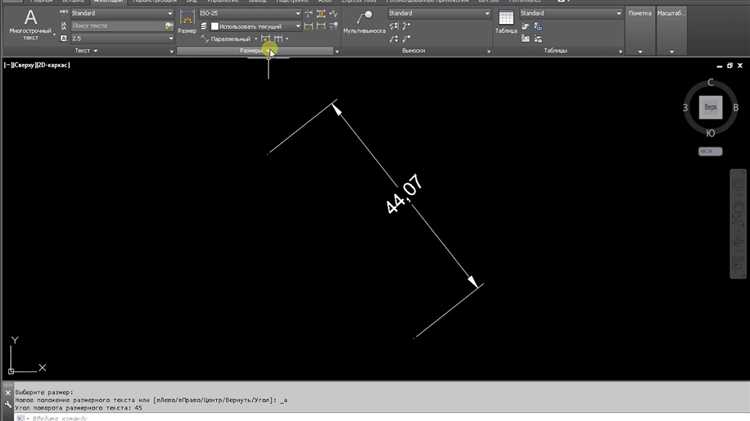Click the bottom-left icon in Таблицы panel

pos(525,39)
